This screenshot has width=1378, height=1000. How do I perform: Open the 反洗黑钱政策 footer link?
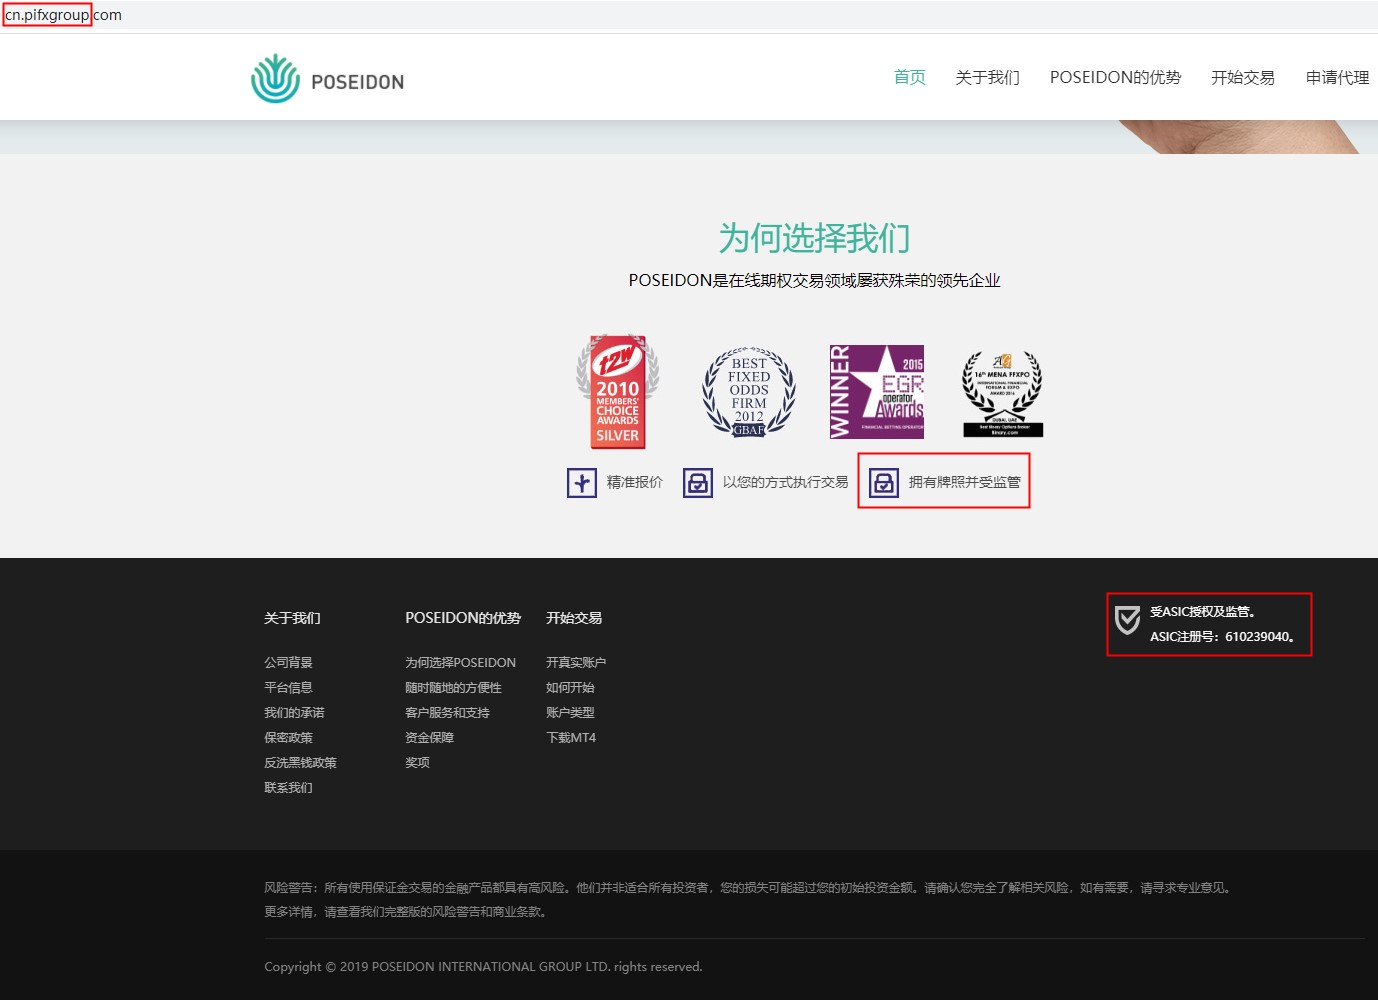(301, 762)
